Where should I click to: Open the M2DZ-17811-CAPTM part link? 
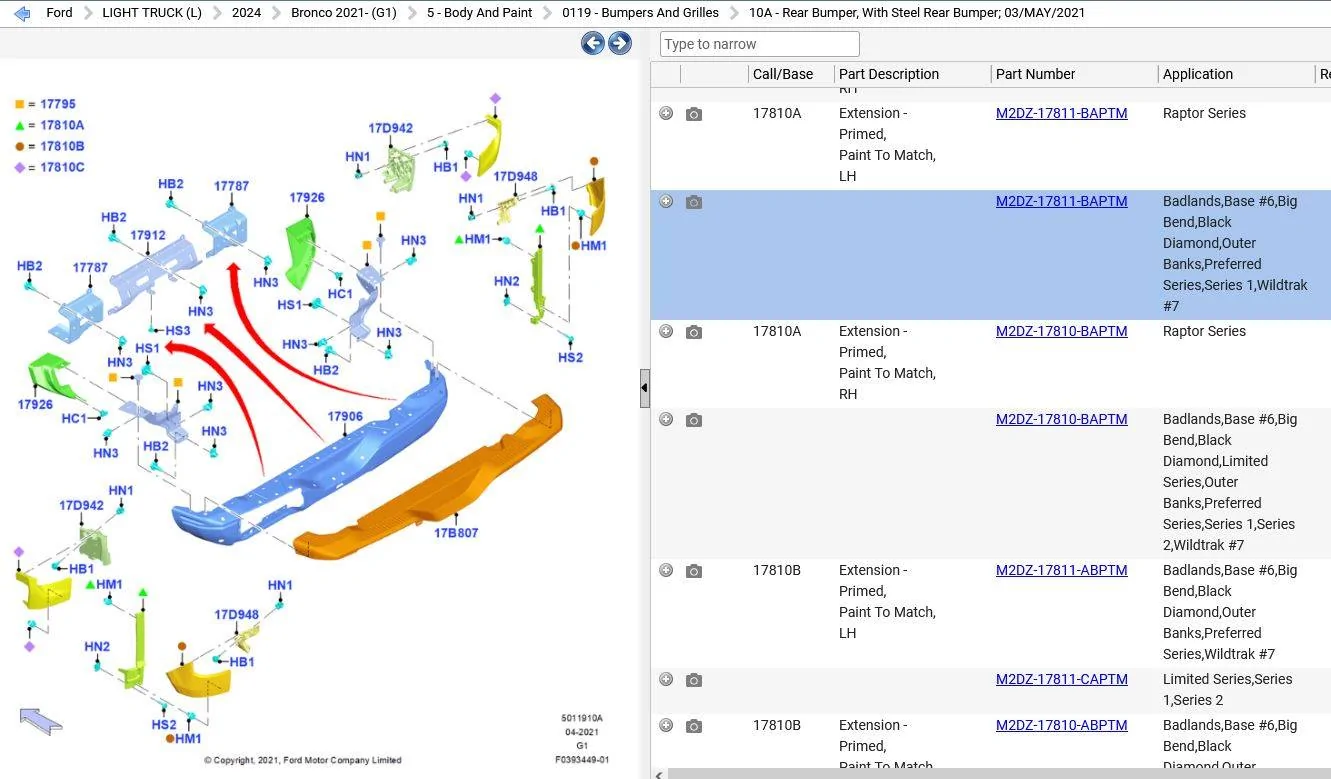point(1061,679)
